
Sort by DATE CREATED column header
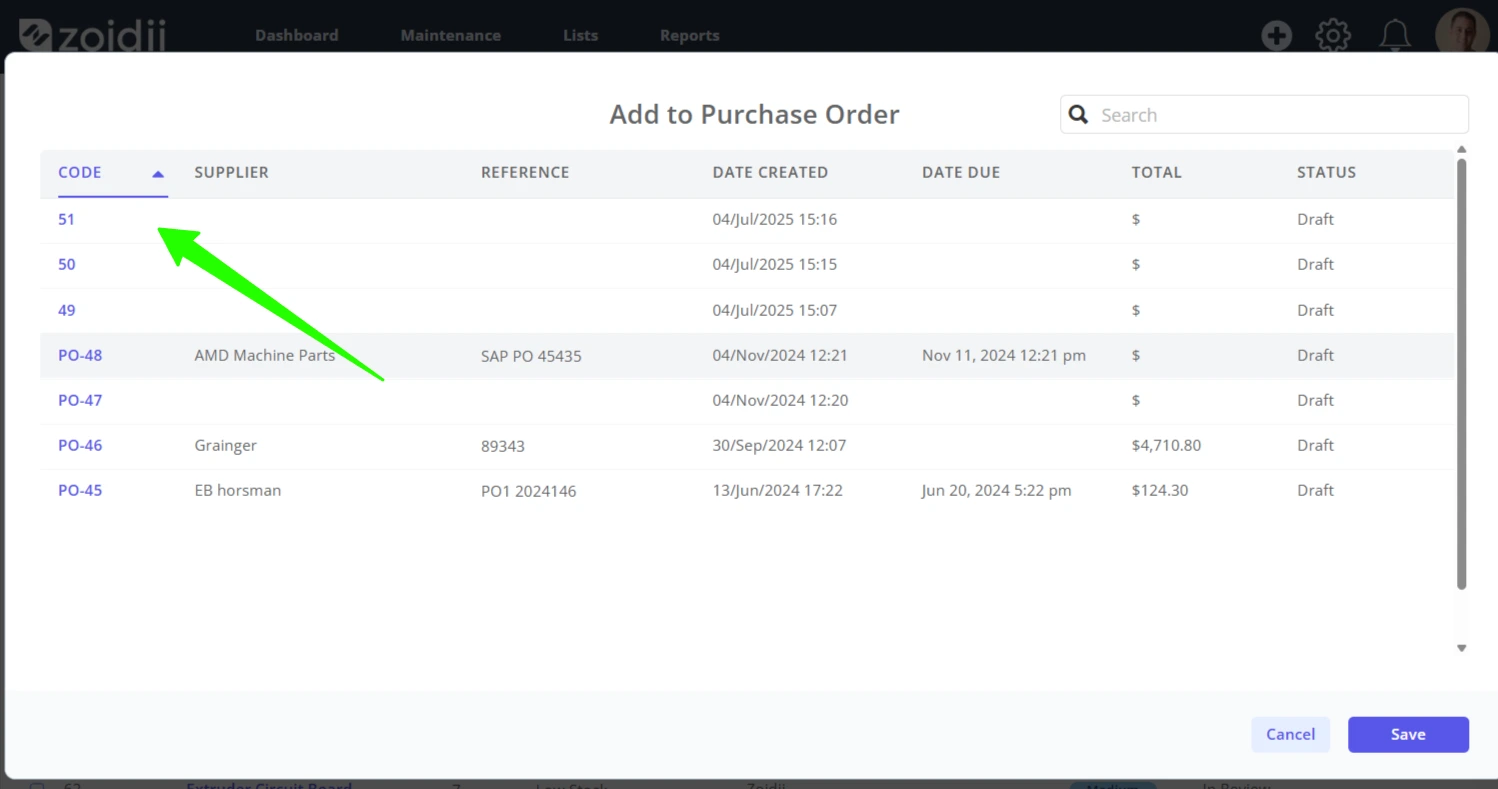click(770, 172)
